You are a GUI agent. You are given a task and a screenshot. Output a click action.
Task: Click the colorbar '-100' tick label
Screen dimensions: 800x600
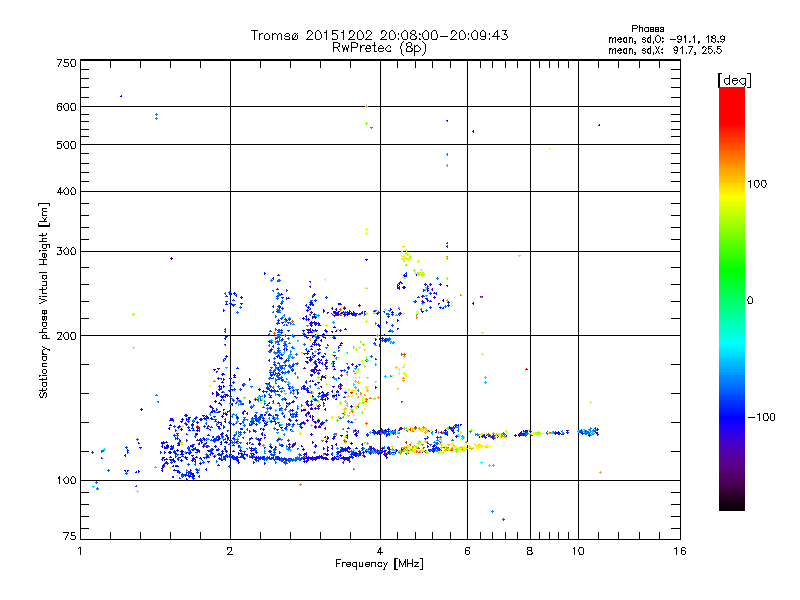[x=761, y=417]
